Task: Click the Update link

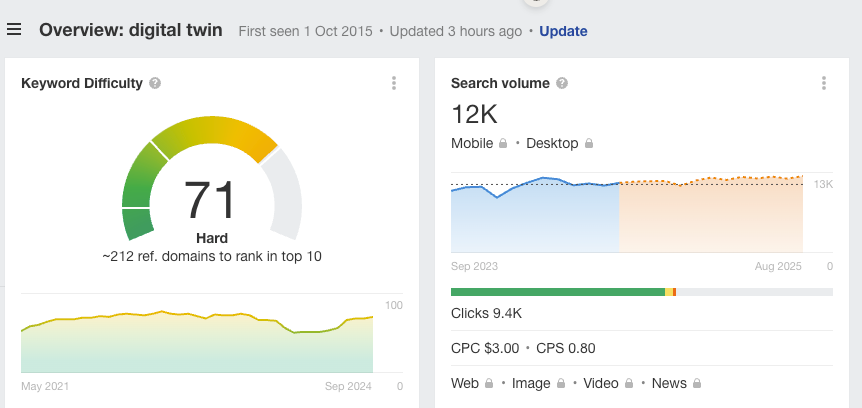Action: coord(563,31)
